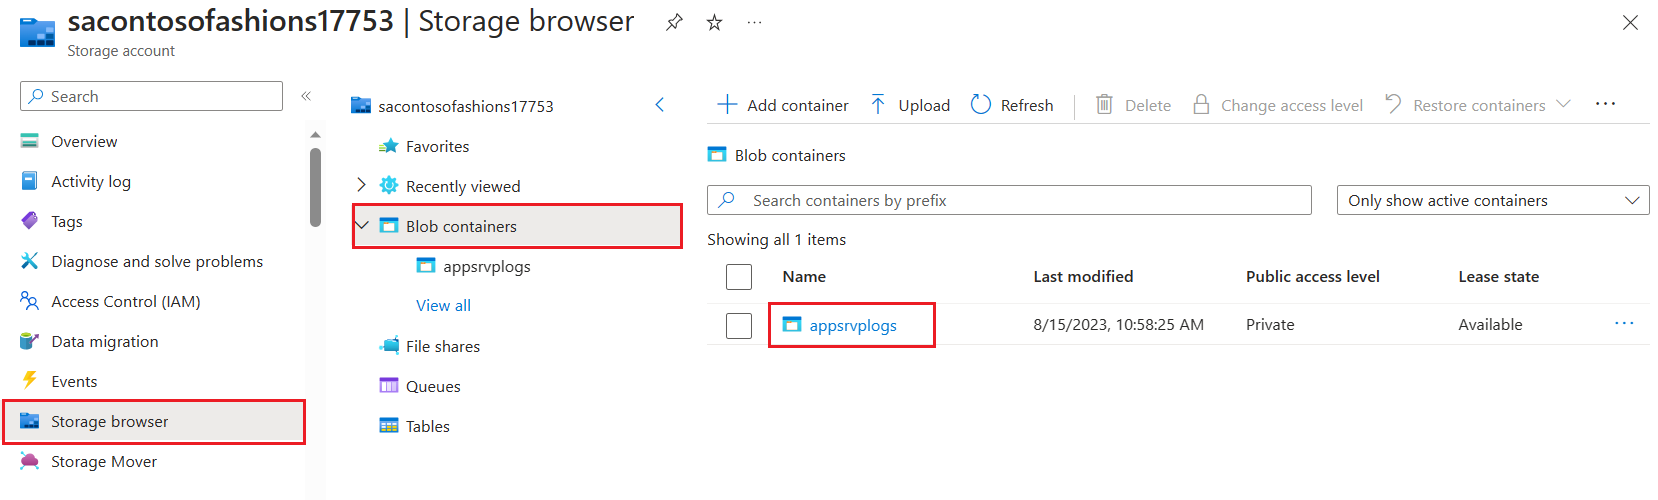Sort by Last modified column
This screenshot has width=1658, height=500.
[1083, 277]
